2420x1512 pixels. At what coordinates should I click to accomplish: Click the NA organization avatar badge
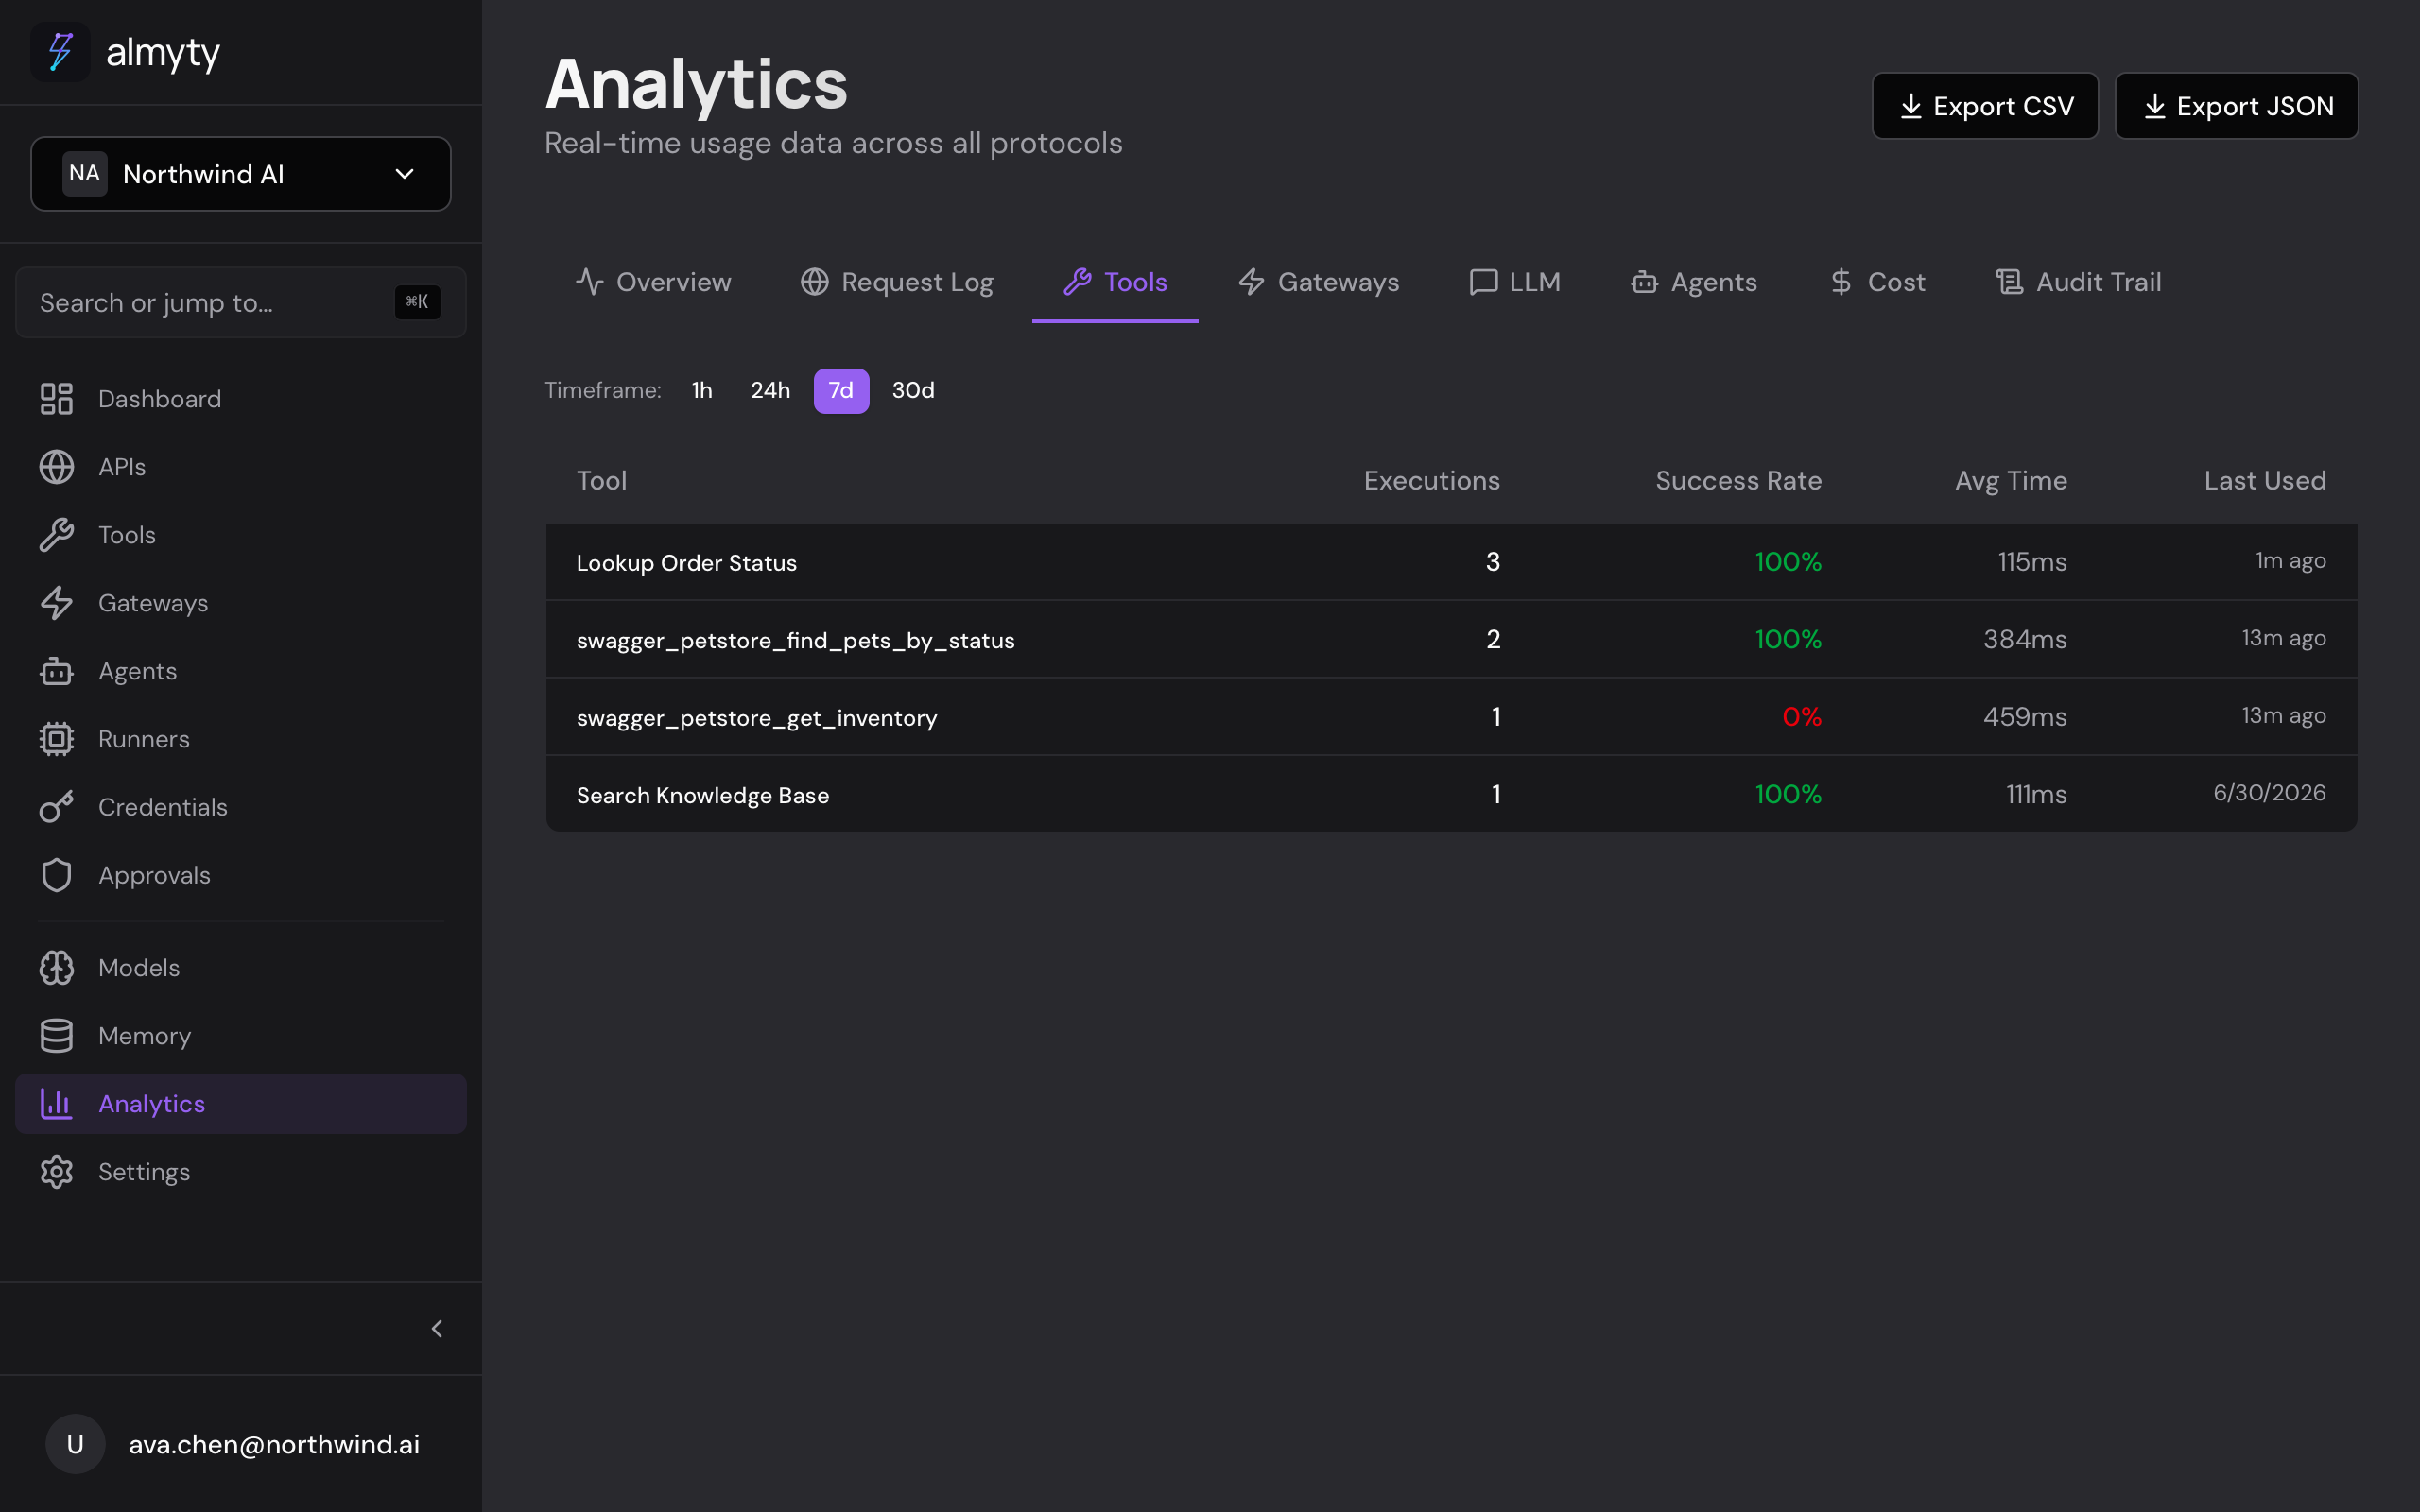click(84, 174)
